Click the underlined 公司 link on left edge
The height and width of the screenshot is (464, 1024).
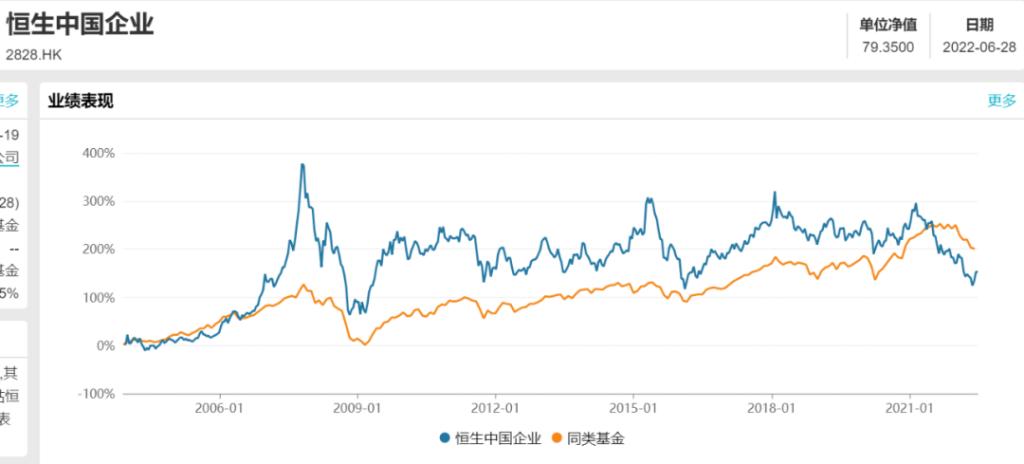pyautogui.click(x=9, y=157)
